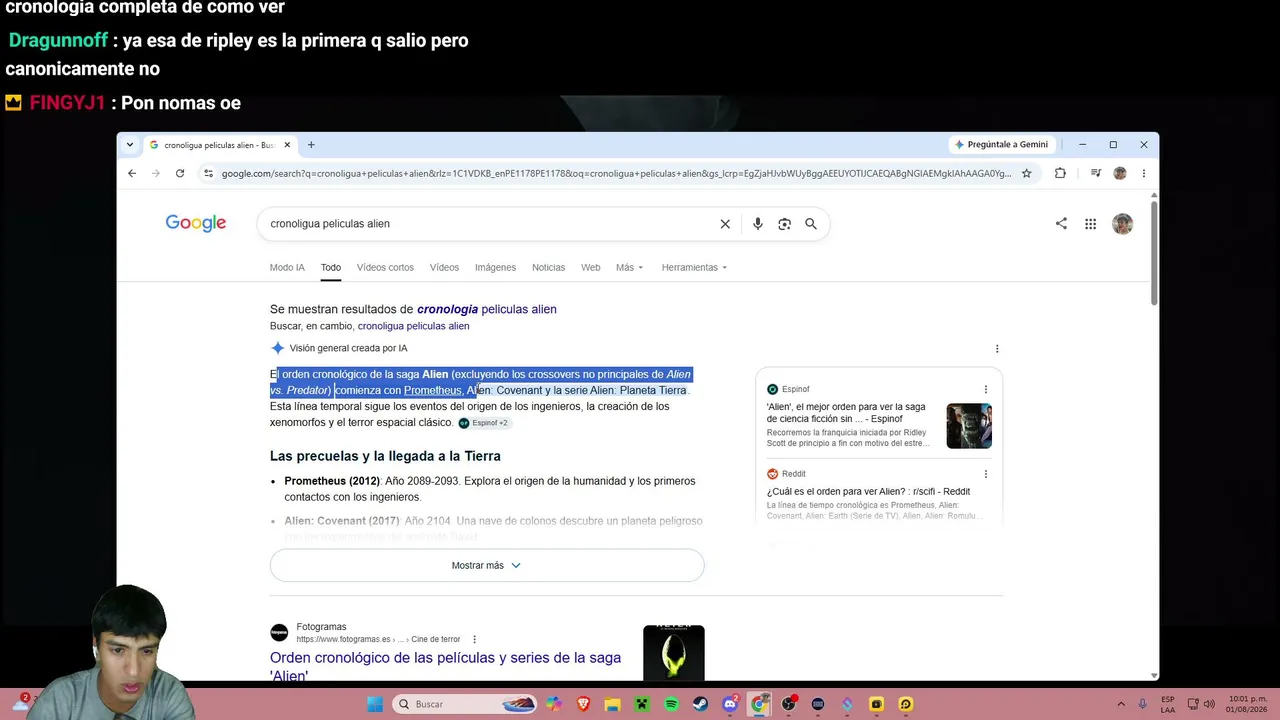Screen dimensions: 1280x720
Task: Submit the search with the magnifier icon
Action: pos(811,224)
